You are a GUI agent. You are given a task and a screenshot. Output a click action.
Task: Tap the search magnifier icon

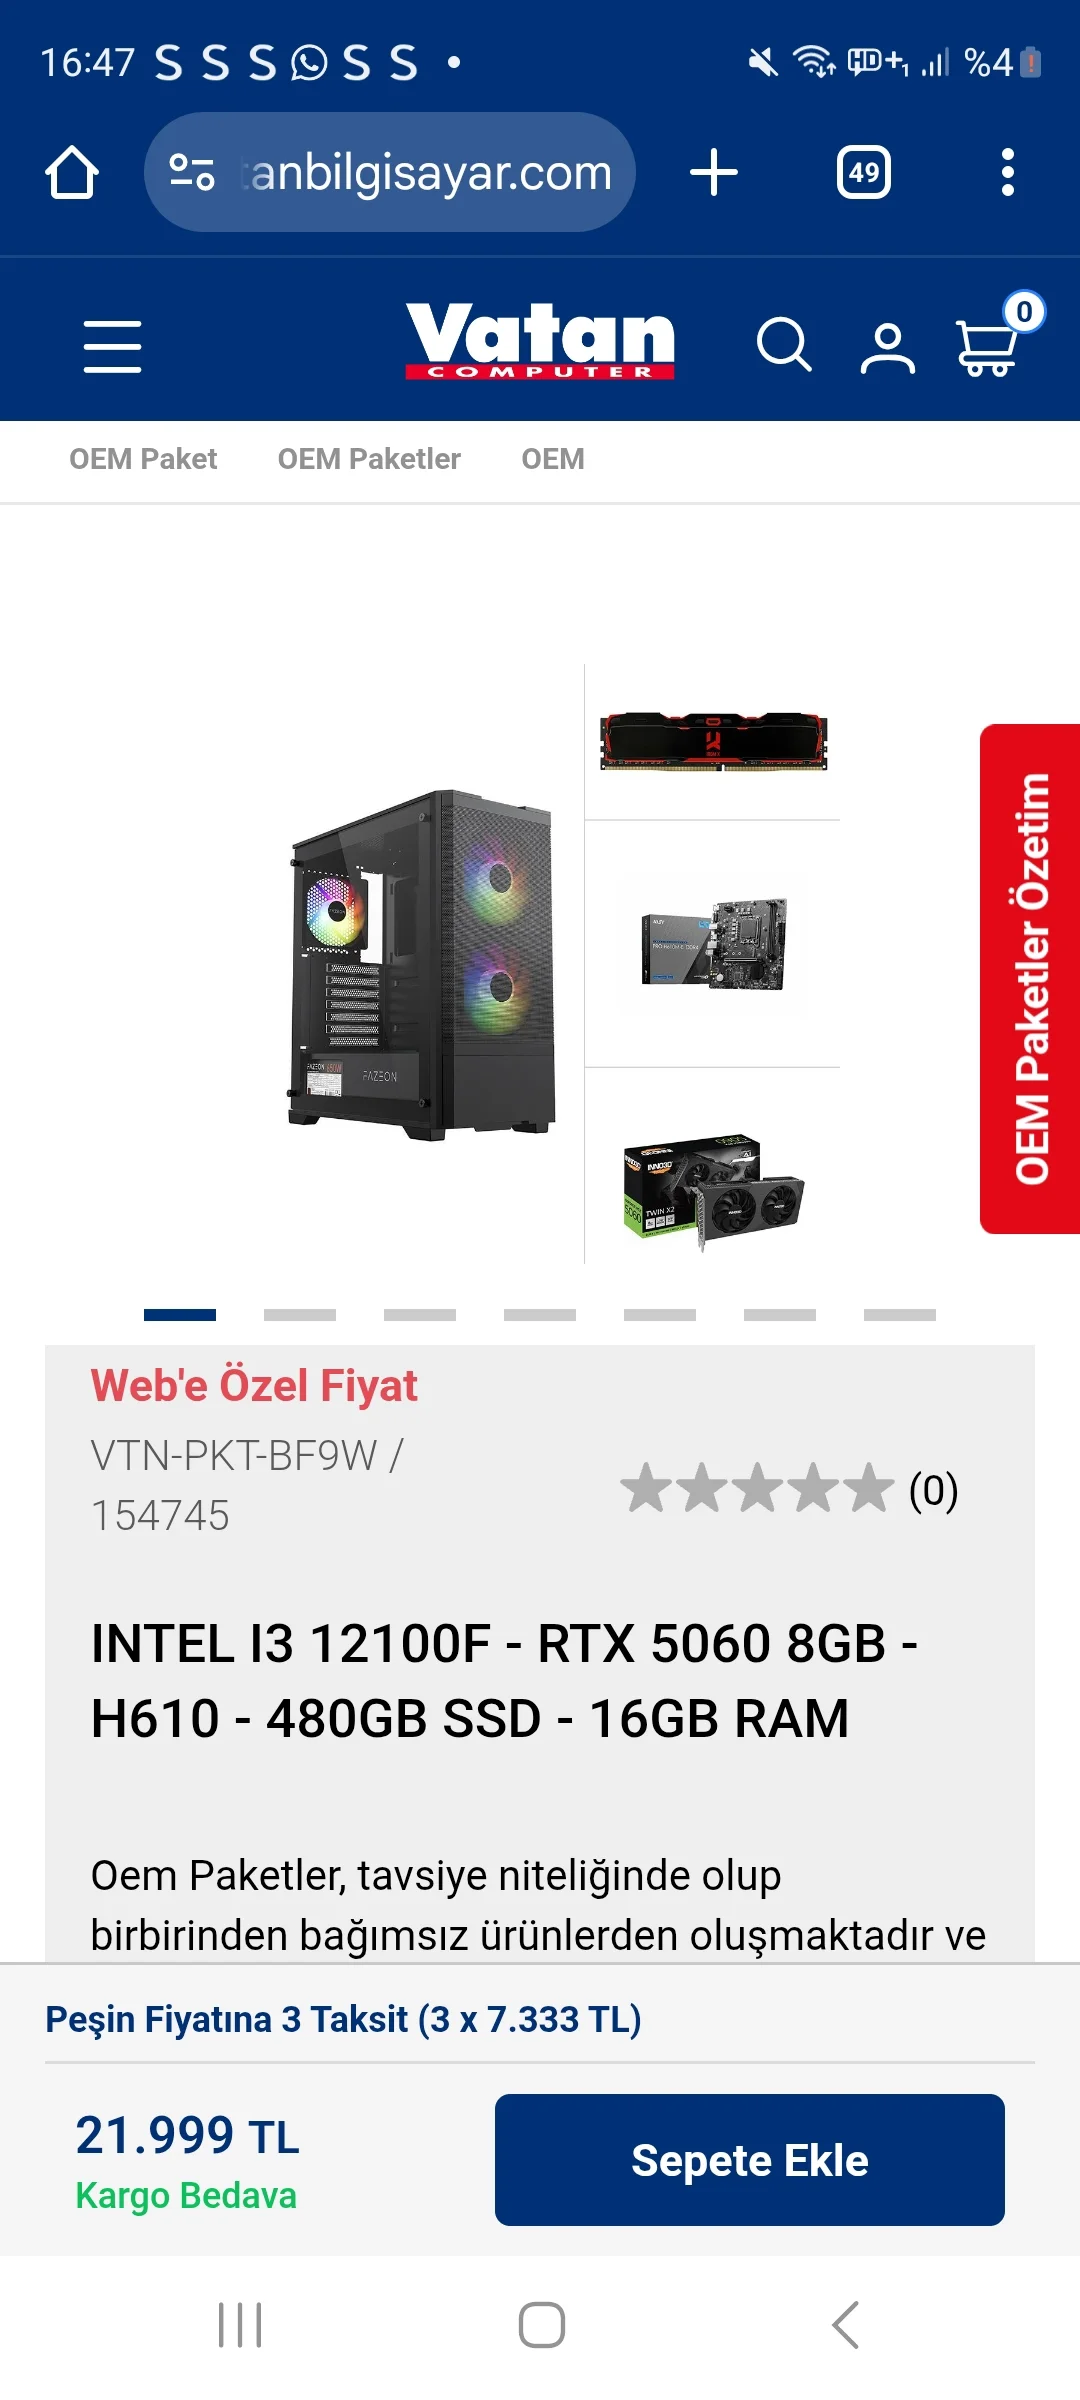[784, 346]
